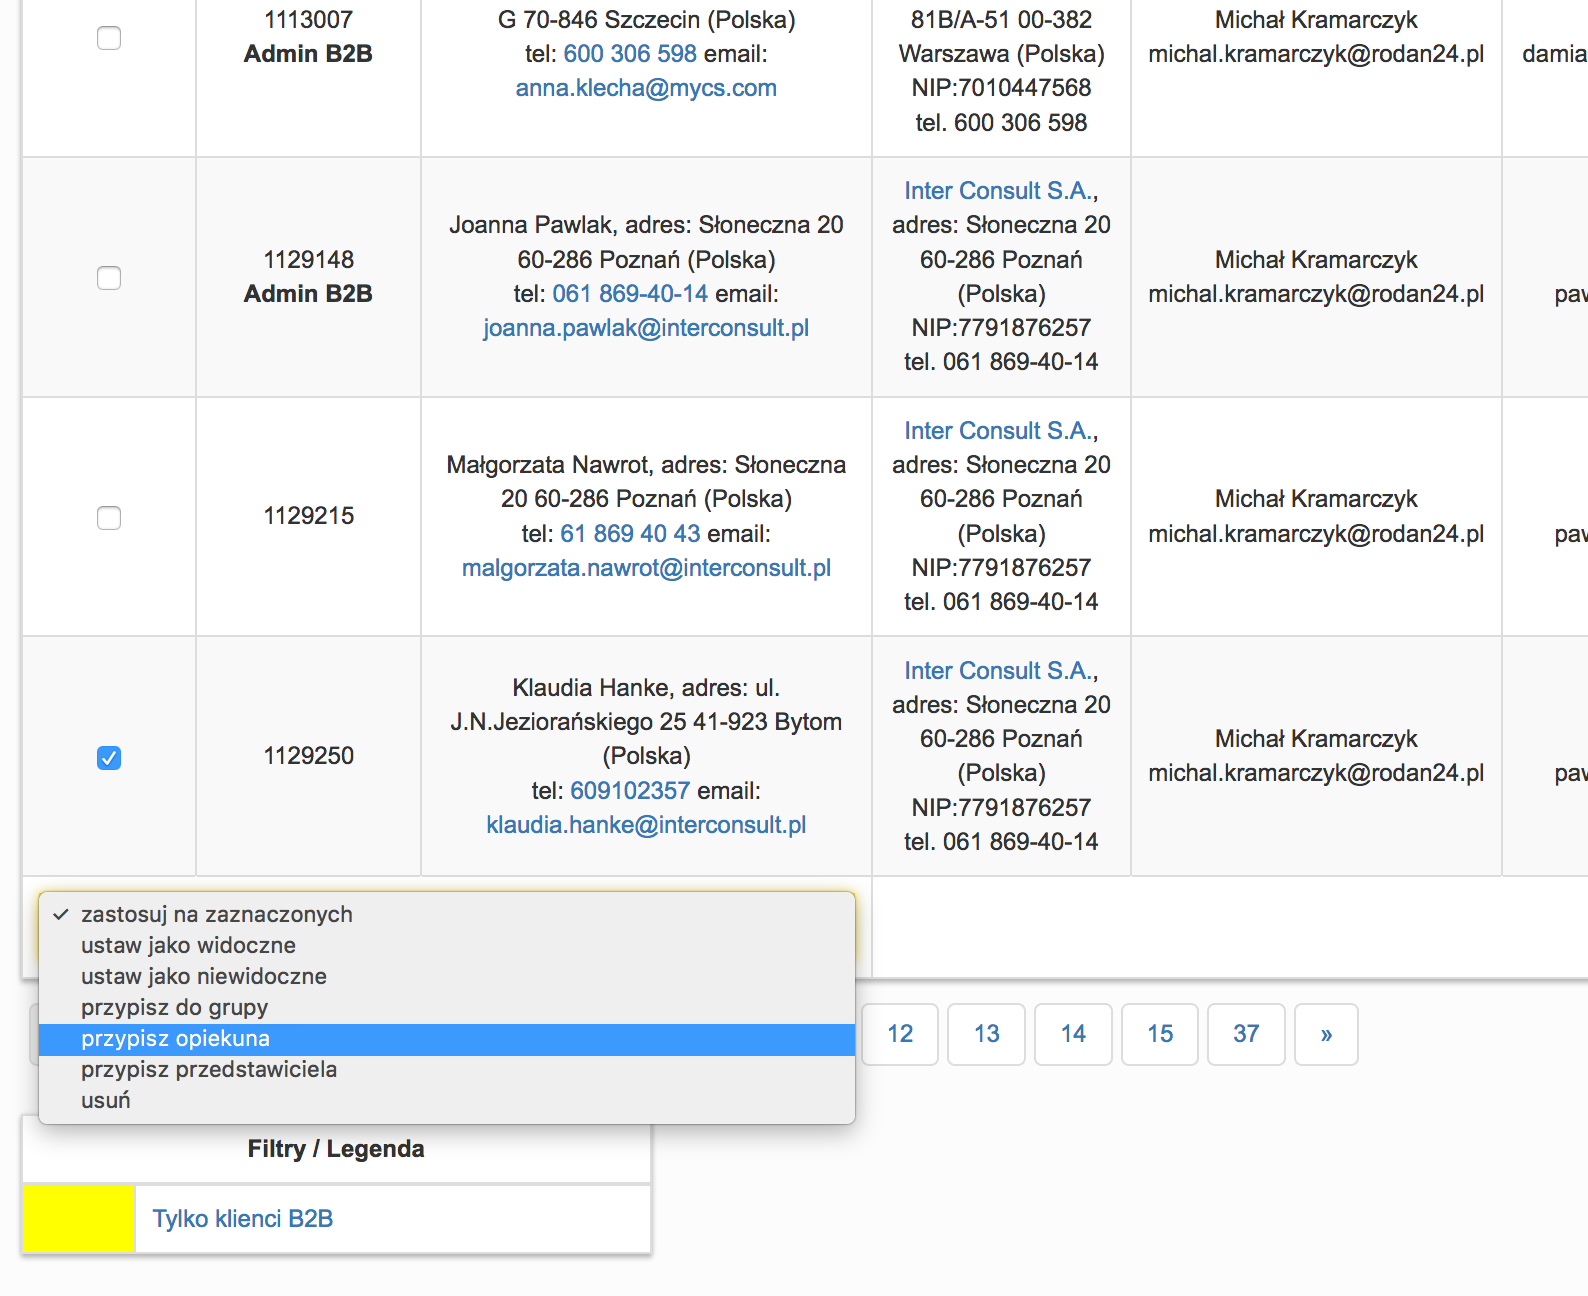Image resolution: width=1588 pixels, height=1296 pixels.
Task: Click the yellow B2B legend swatch
Action: pyautogui.click(x=79, y=1219)
